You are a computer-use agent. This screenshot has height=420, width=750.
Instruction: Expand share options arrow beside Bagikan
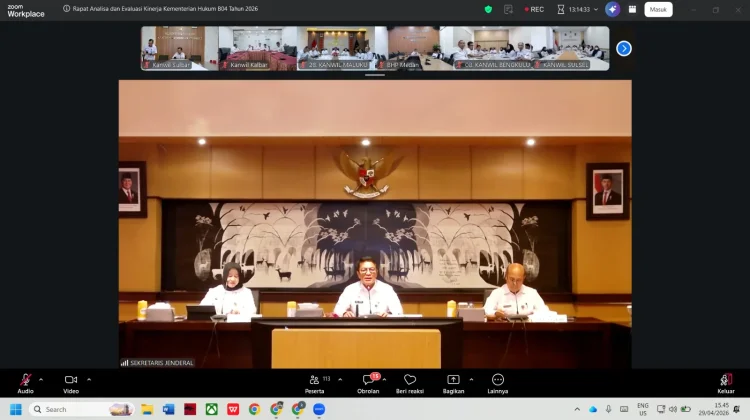(x=471, y=380)
